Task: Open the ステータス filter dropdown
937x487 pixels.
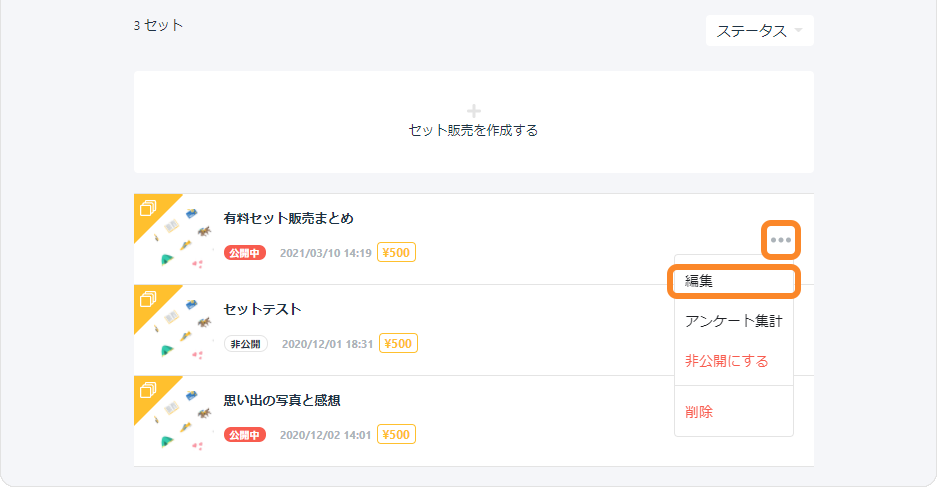Action: [760, 31]
